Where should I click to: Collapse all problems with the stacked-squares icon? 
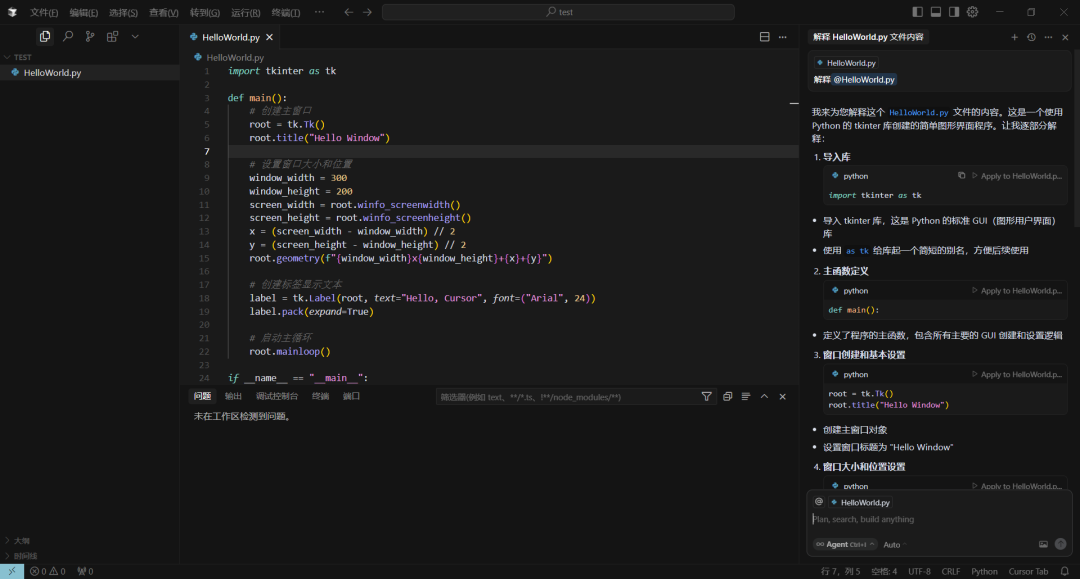coord(727,397)
